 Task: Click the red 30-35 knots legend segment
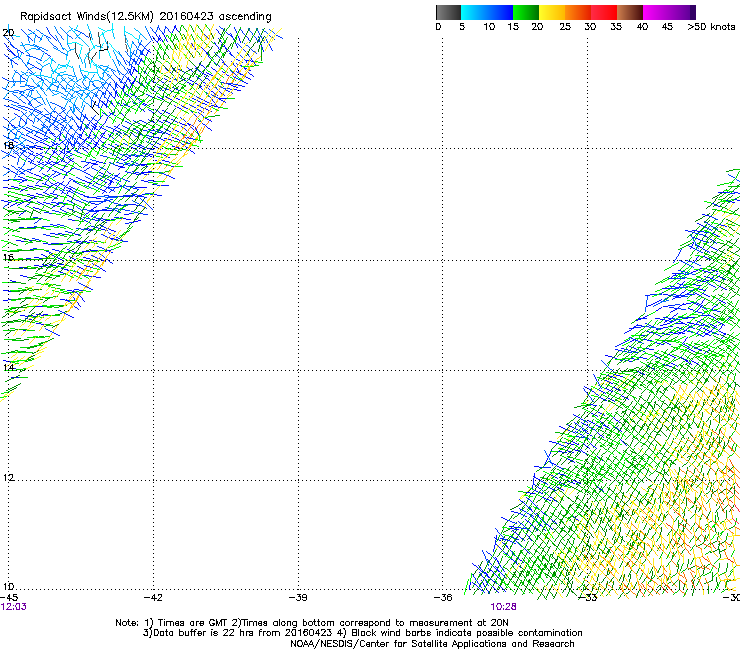(604, 12)
